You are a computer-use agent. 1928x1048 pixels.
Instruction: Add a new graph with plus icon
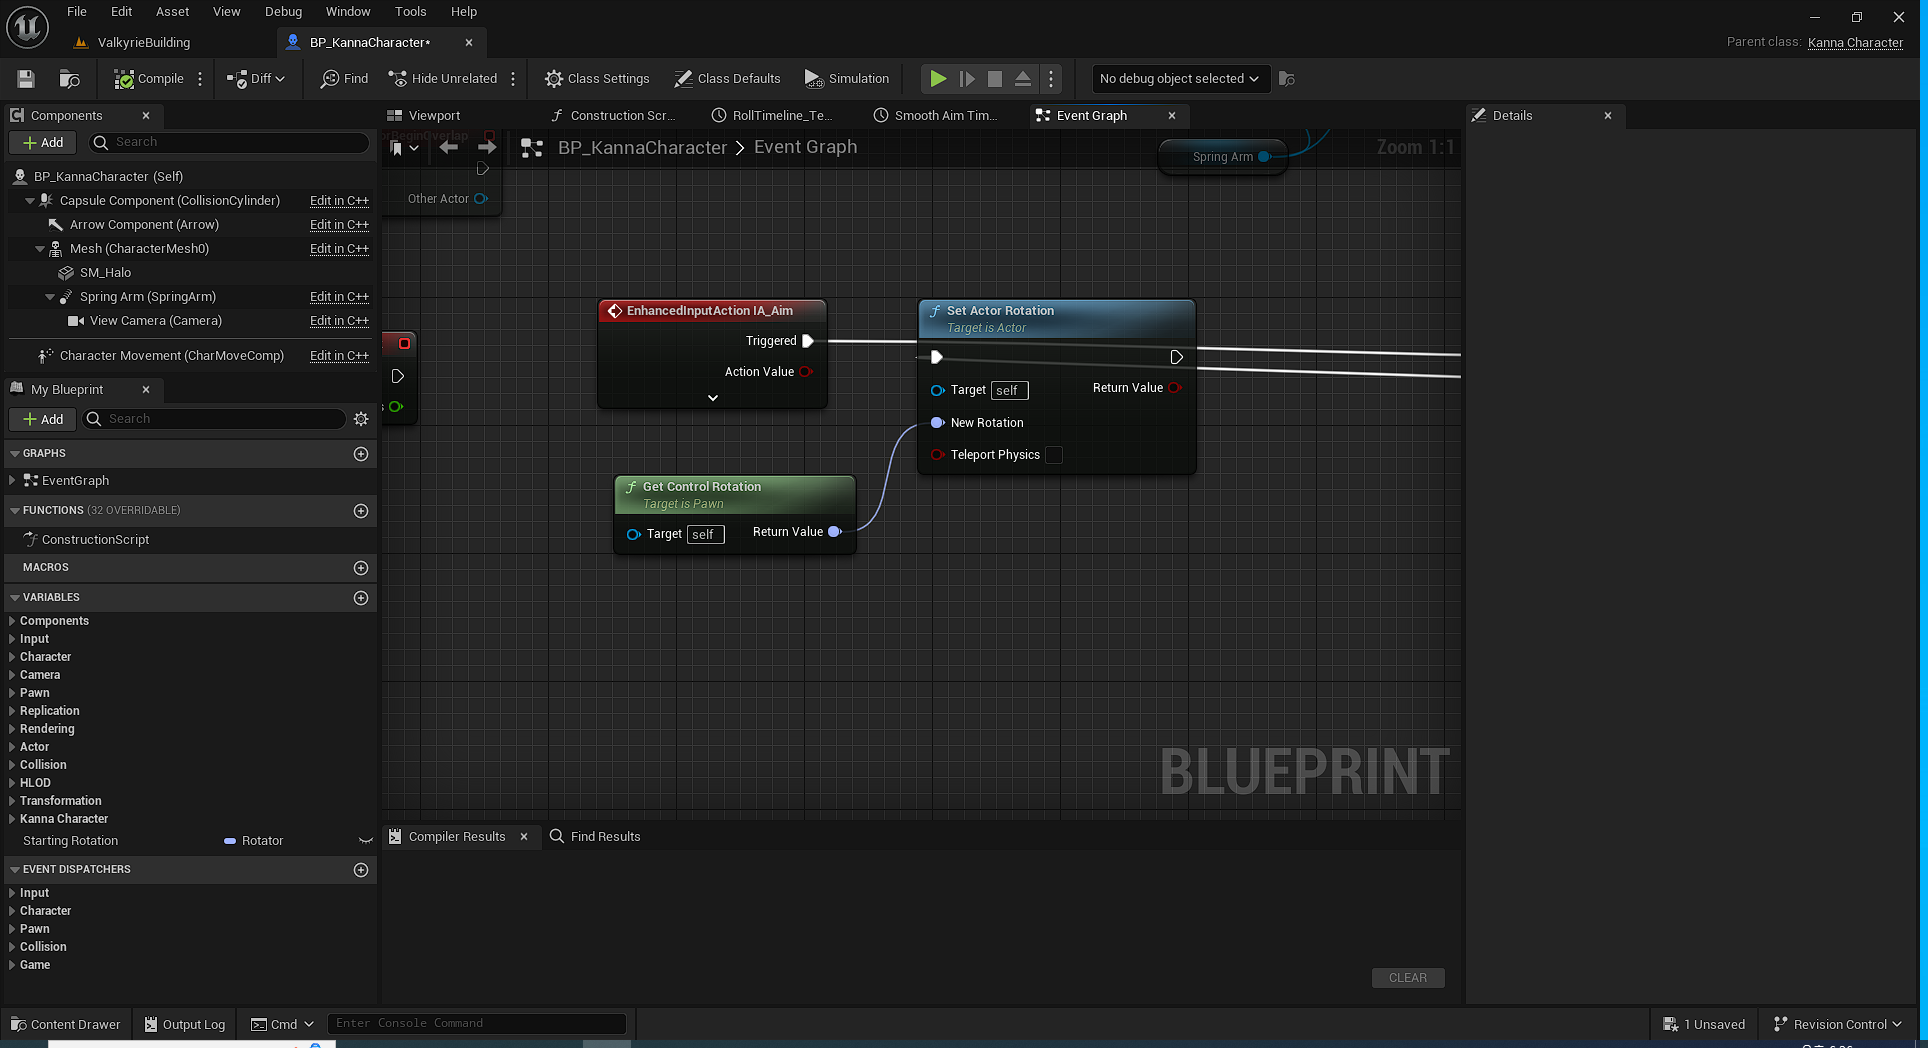tap(361, 454)
